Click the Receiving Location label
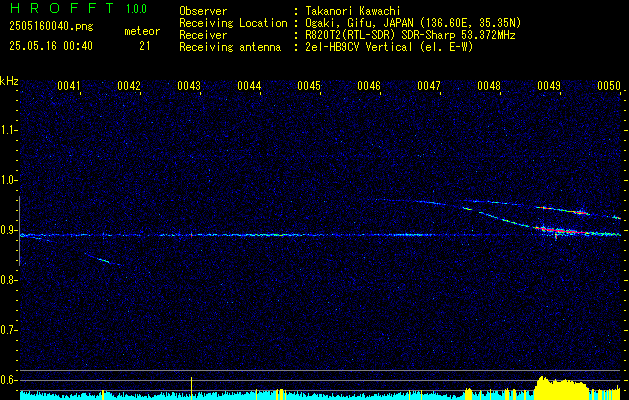 pyautogui.click(x=233, y=23)
